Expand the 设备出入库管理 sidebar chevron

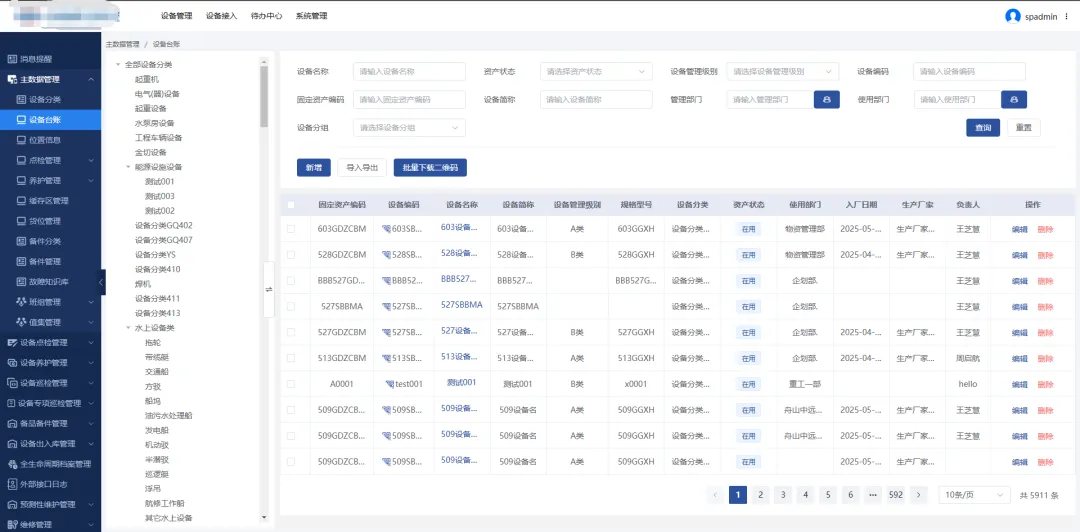point(92,444)
